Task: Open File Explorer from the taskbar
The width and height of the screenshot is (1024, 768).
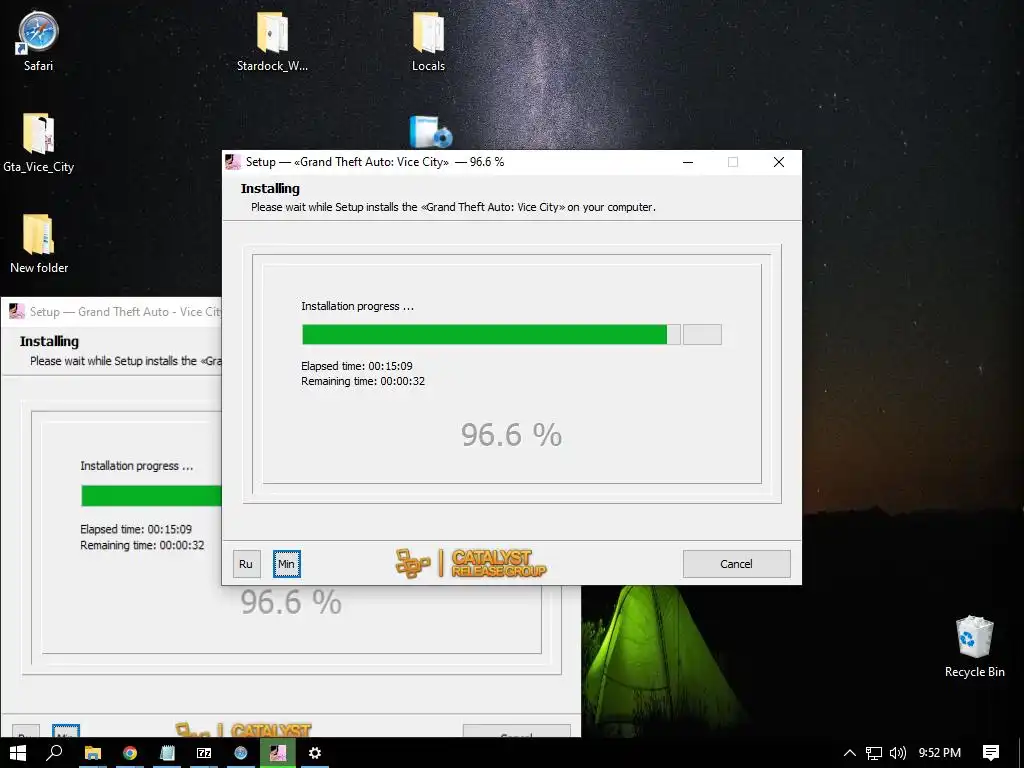Action: (93, 753)
